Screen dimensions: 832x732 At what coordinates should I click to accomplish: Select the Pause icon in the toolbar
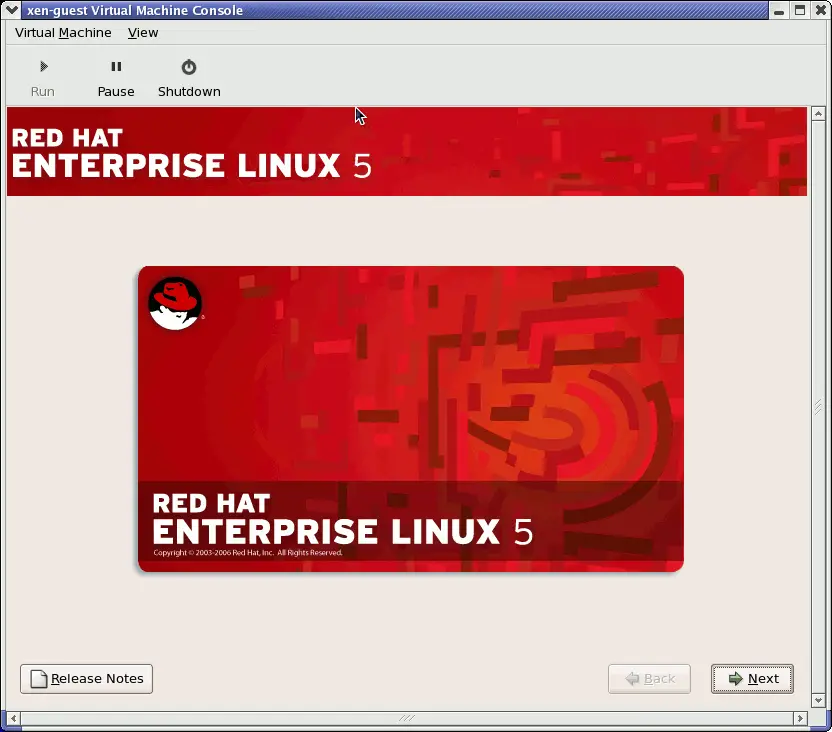115,66
